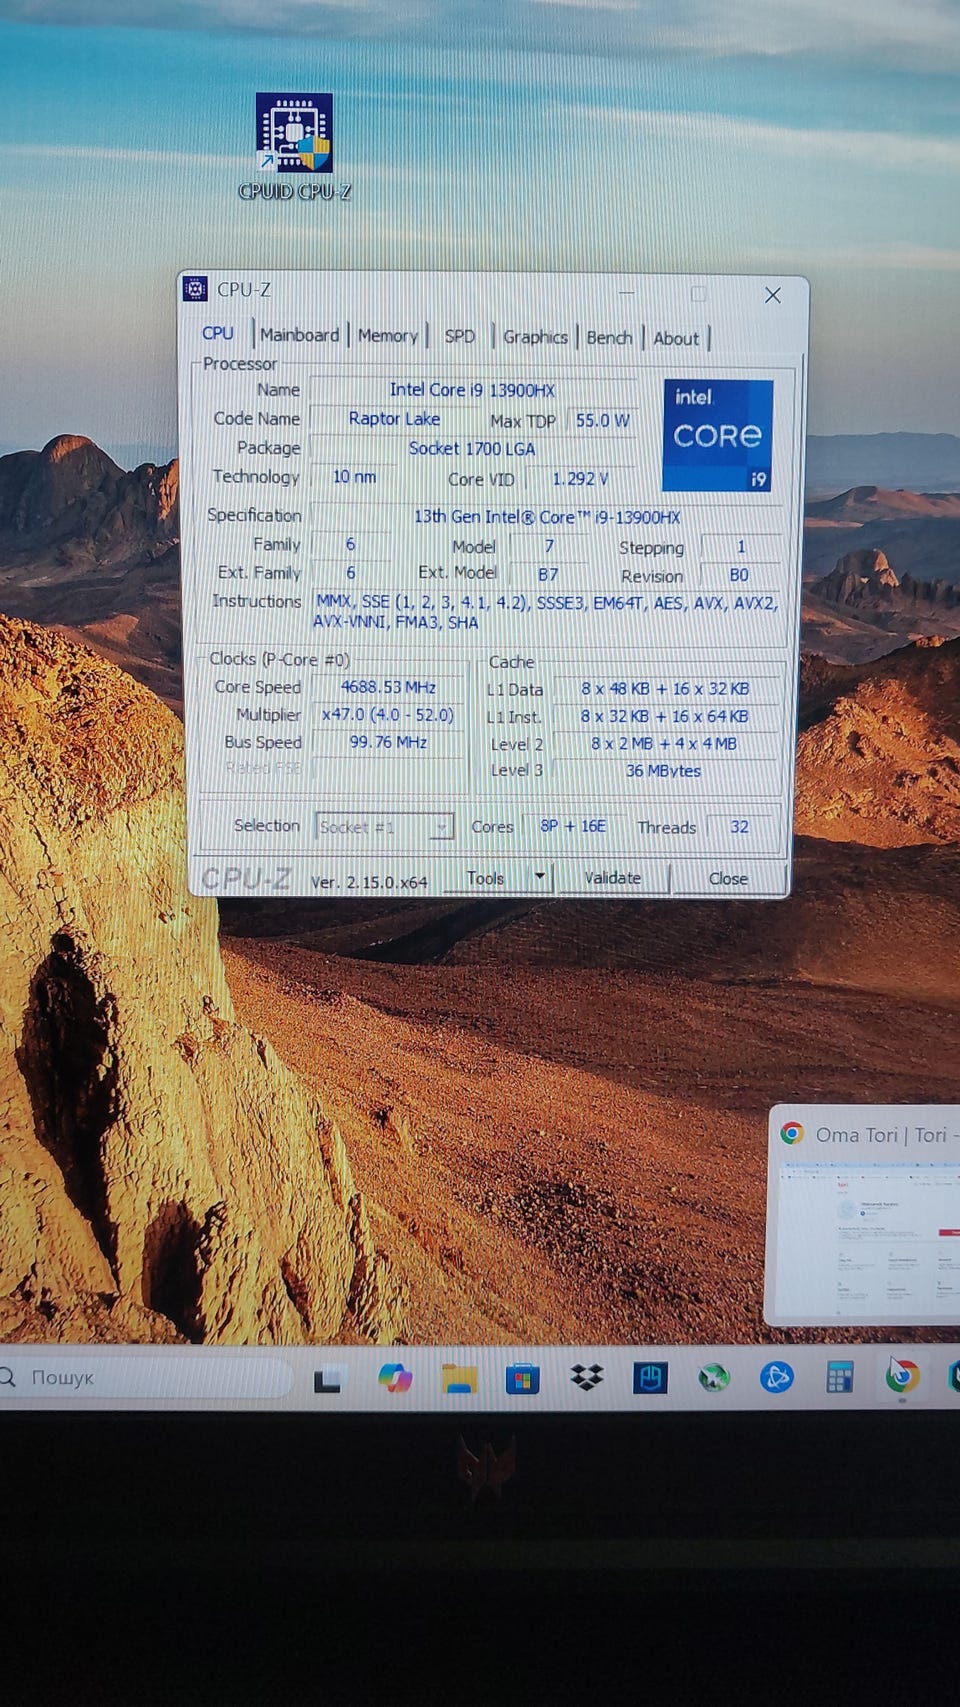
Task: Switch to the Graphics tab
Action: click(x=535, y=337)
